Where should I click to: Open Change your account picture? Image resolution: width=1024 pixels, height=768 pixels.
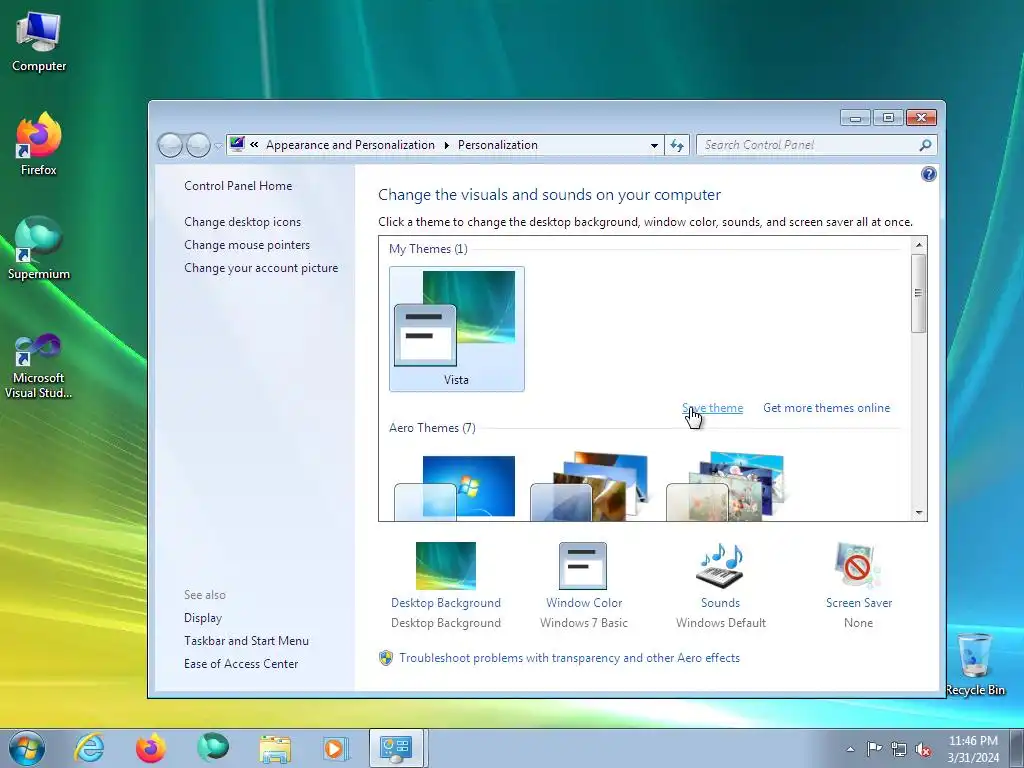261,268
